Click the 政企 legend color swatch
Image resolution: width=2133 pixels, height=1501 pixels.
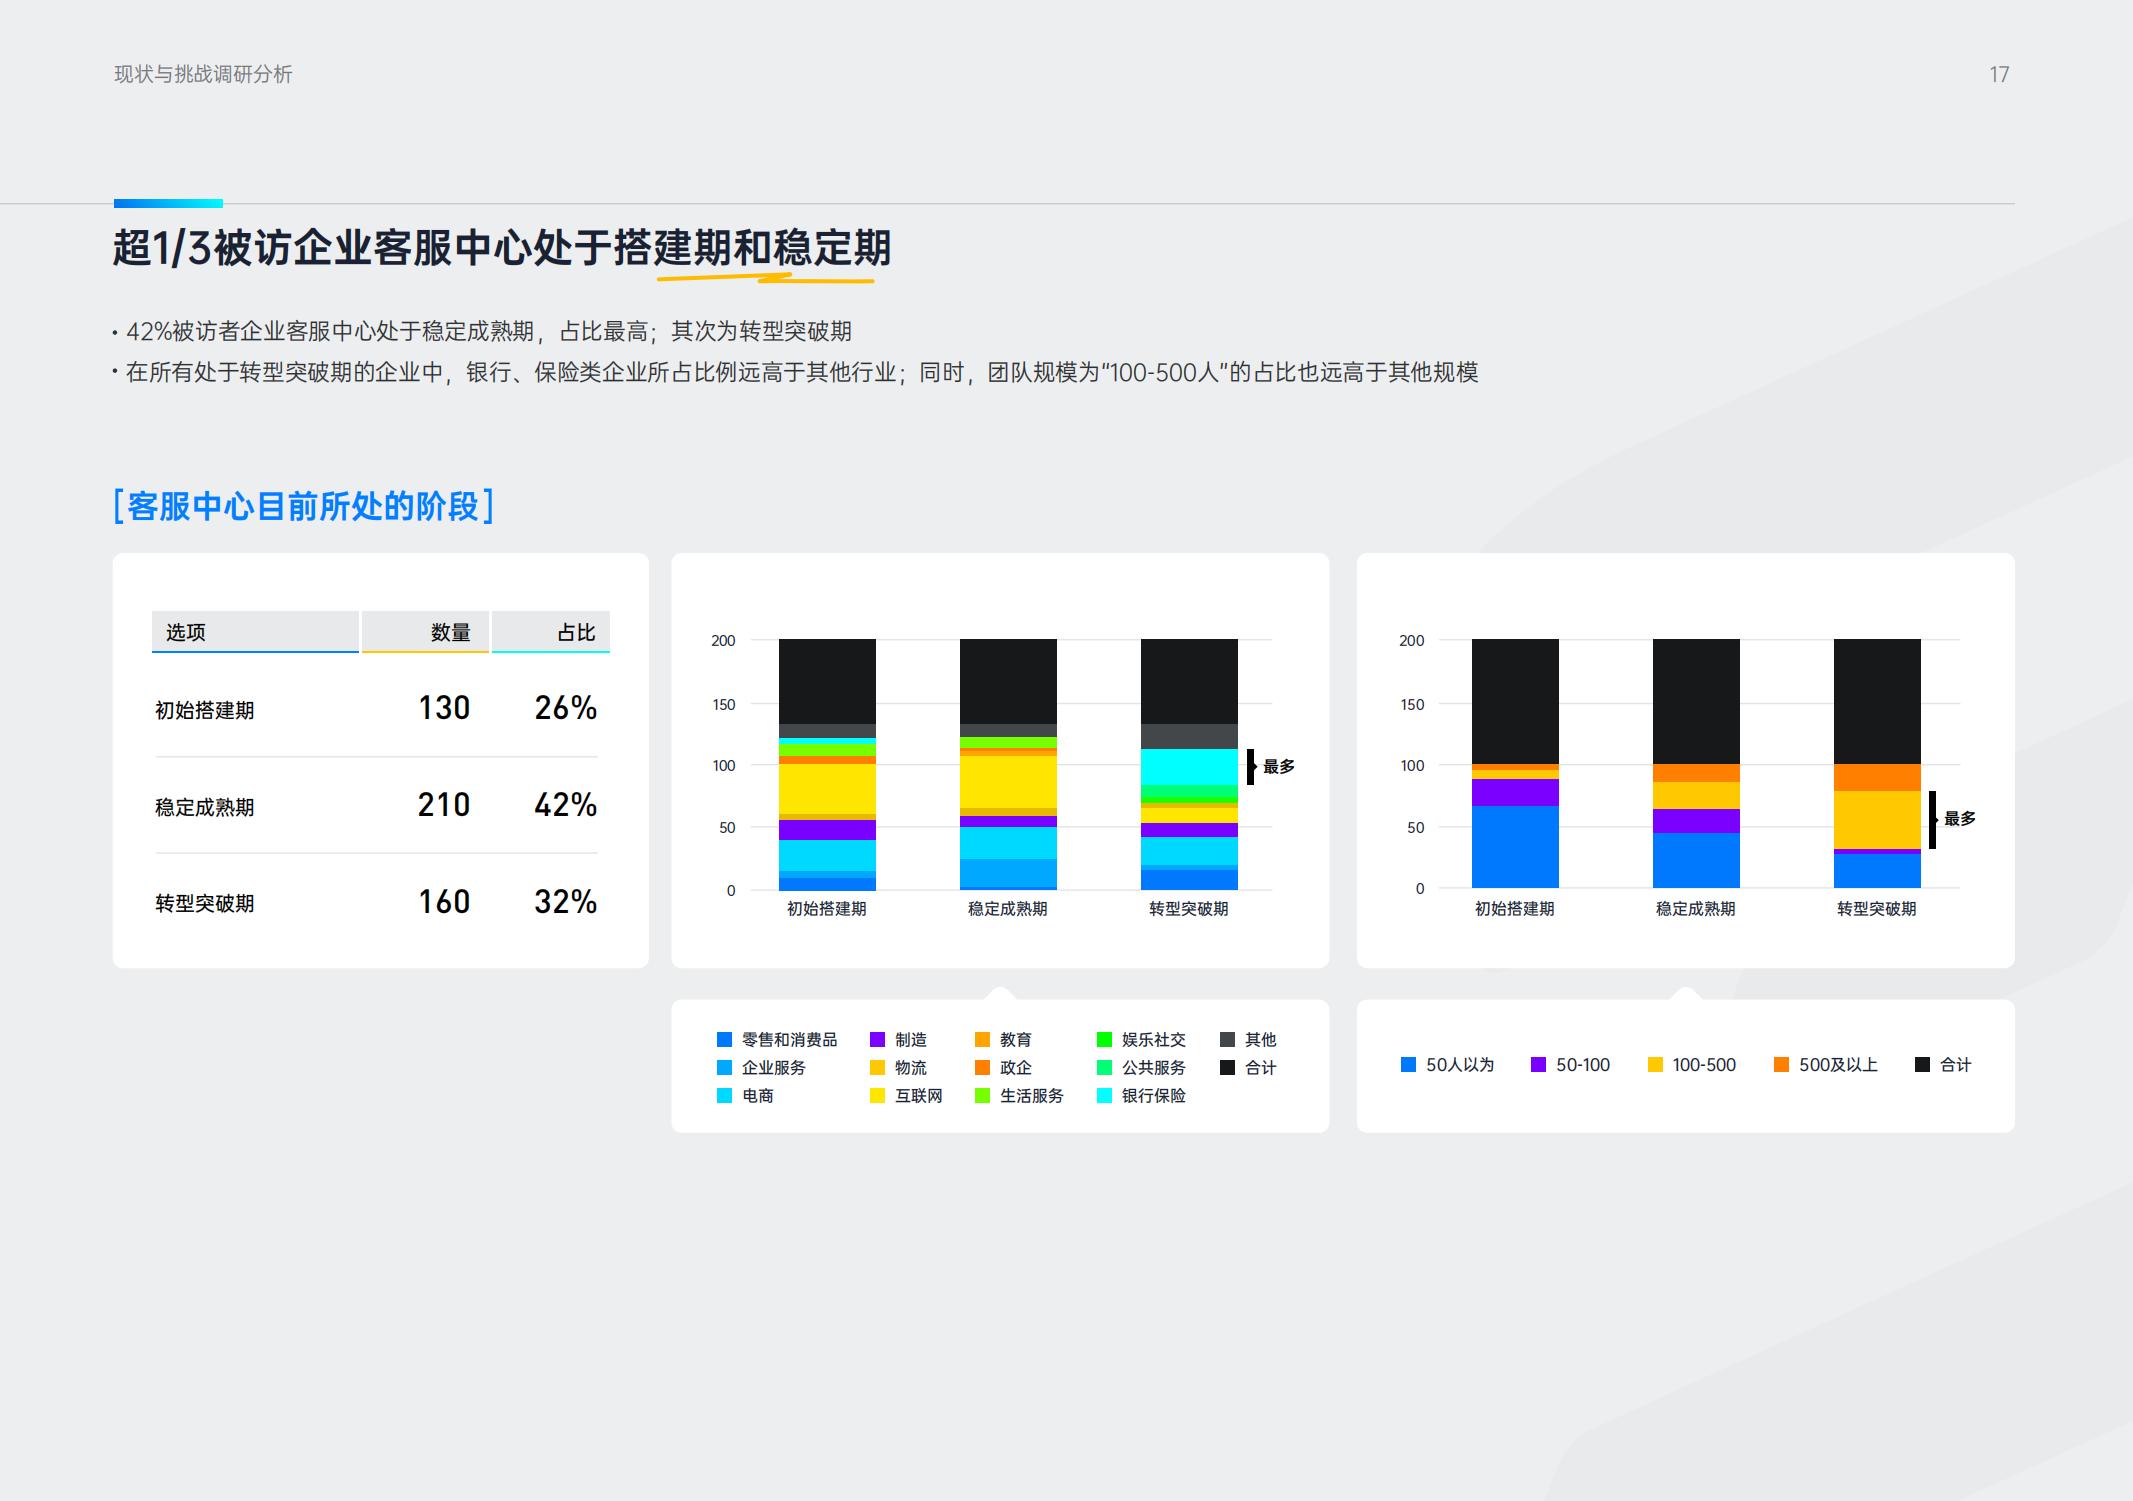point(983,1068)
